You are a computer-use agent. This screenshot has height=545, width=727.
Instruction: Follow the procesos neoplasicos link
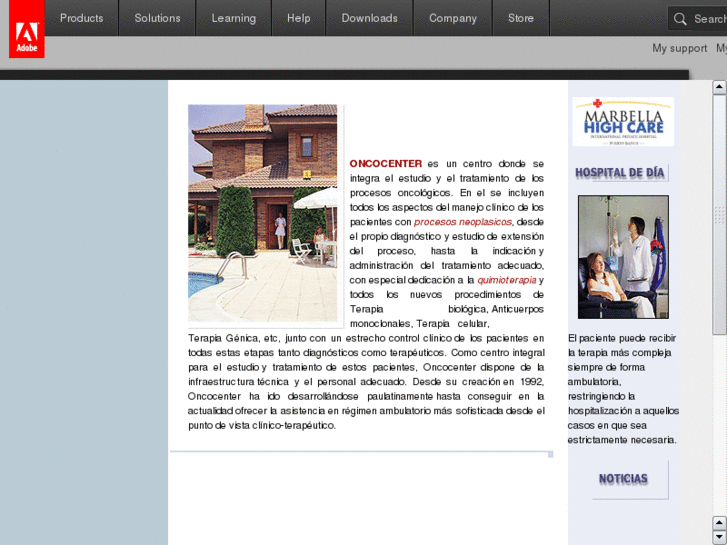pos(463,222)
